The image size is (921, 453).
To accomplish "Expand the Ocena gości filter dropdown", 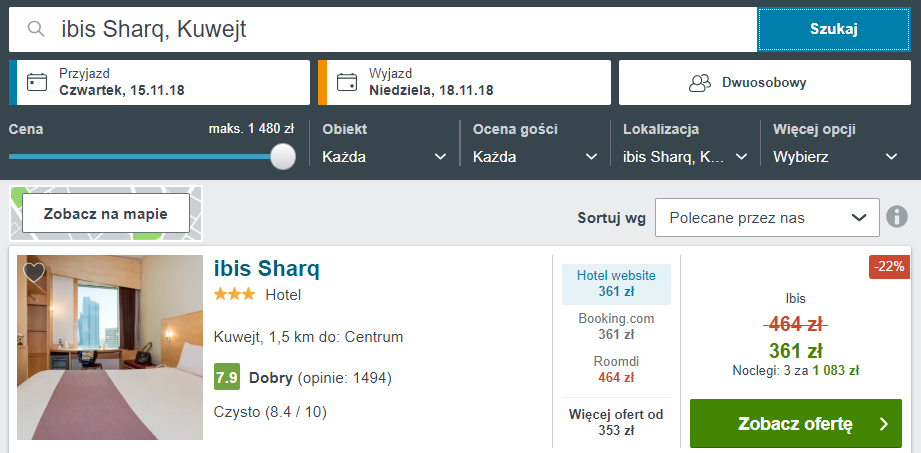I will click(535, 157).
